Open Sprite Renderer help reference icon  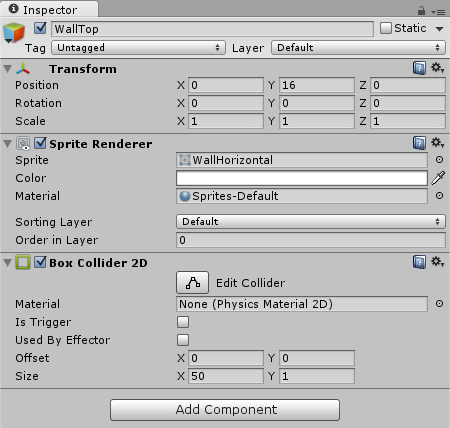click(419, 143)
